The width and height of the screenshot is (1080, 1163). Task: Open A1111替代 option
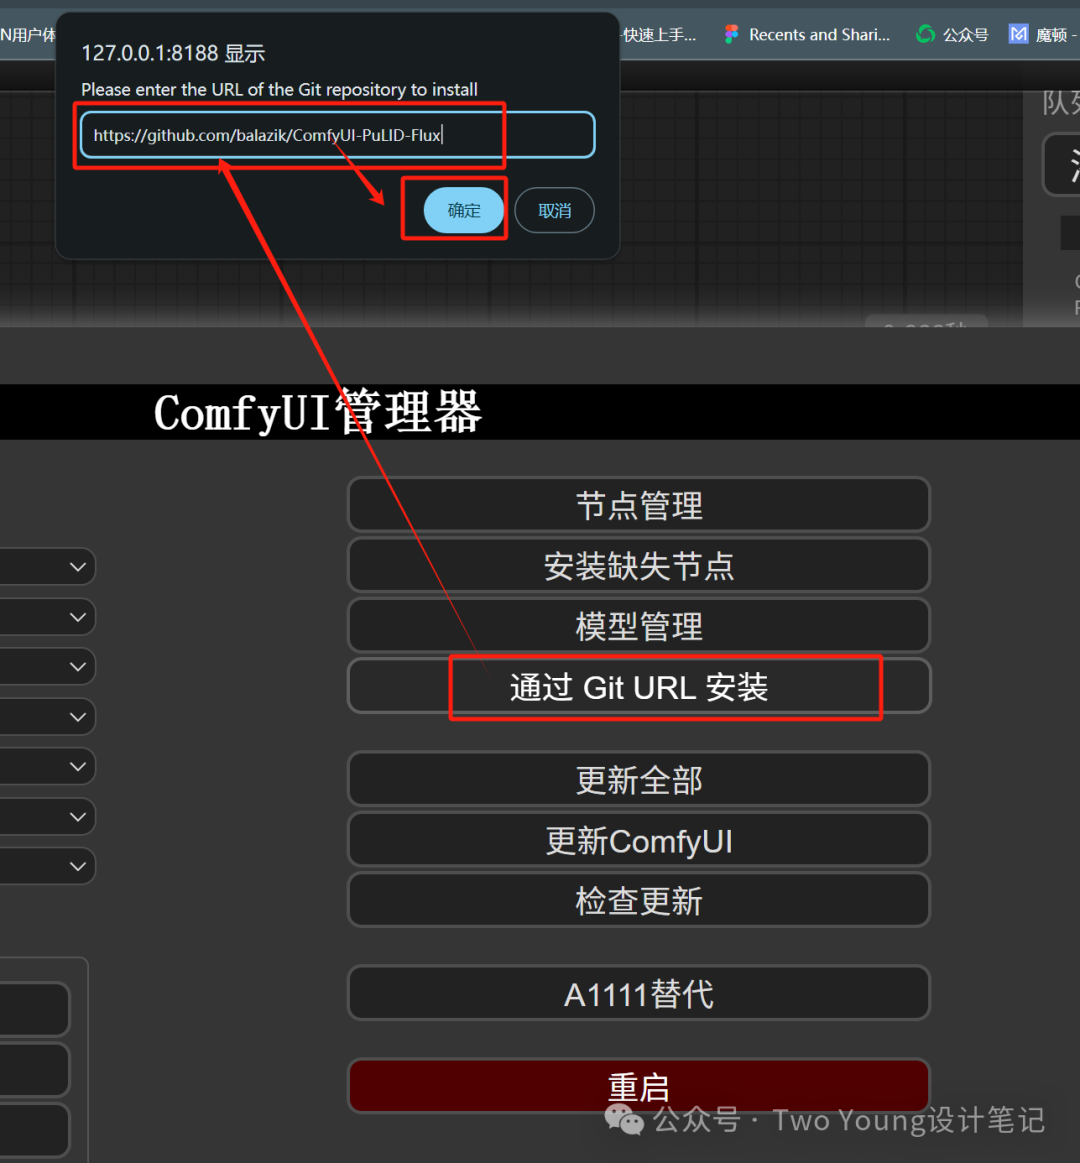639,994
